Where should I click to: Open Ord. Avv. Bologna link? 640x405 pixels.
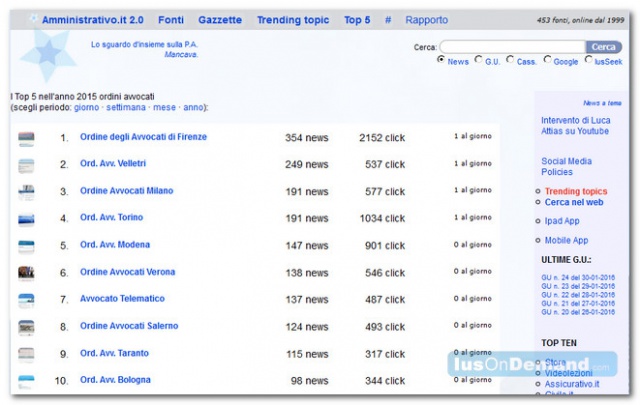115,380
